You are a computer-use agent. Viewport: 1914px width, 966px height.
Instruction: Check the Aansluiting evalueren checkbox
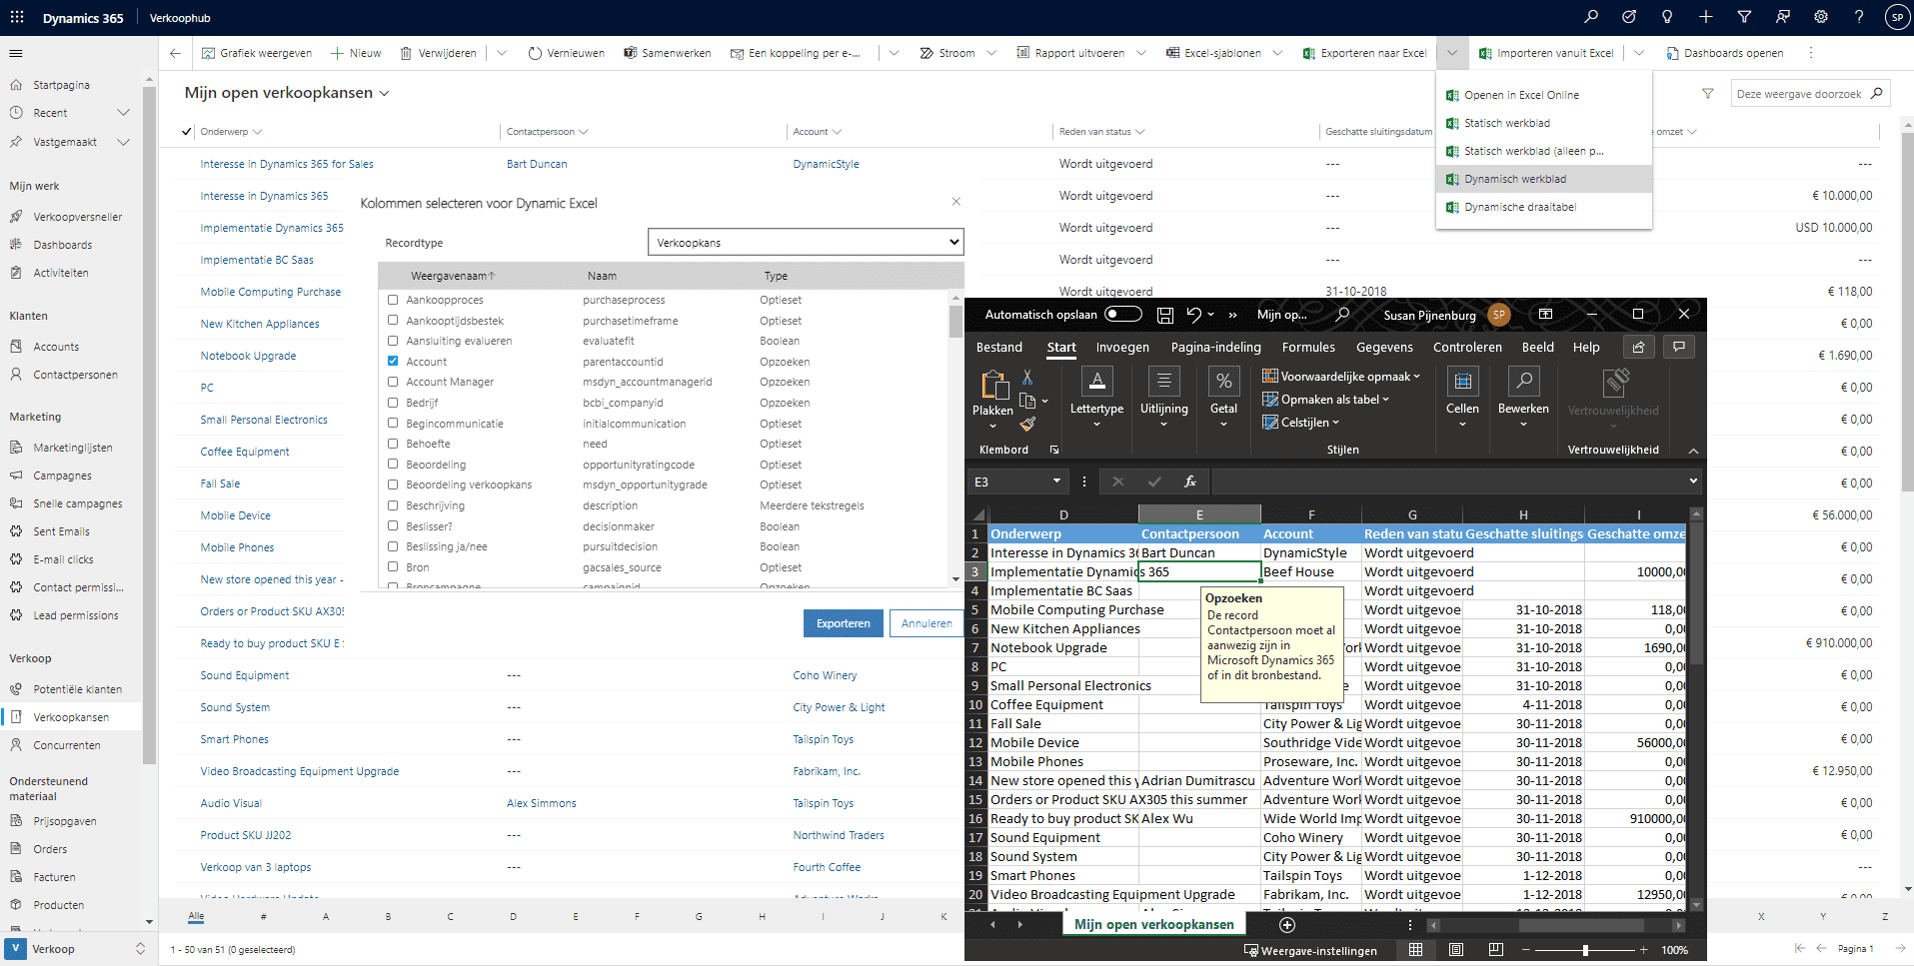point(393,341)
